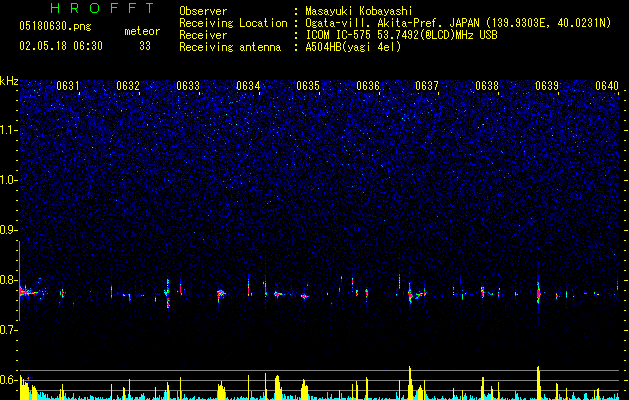The width and height of the screenshot is (629, 400).
Task: Click the timestamp 02.05.18 06:30
Action: click(x=61, y=46)
